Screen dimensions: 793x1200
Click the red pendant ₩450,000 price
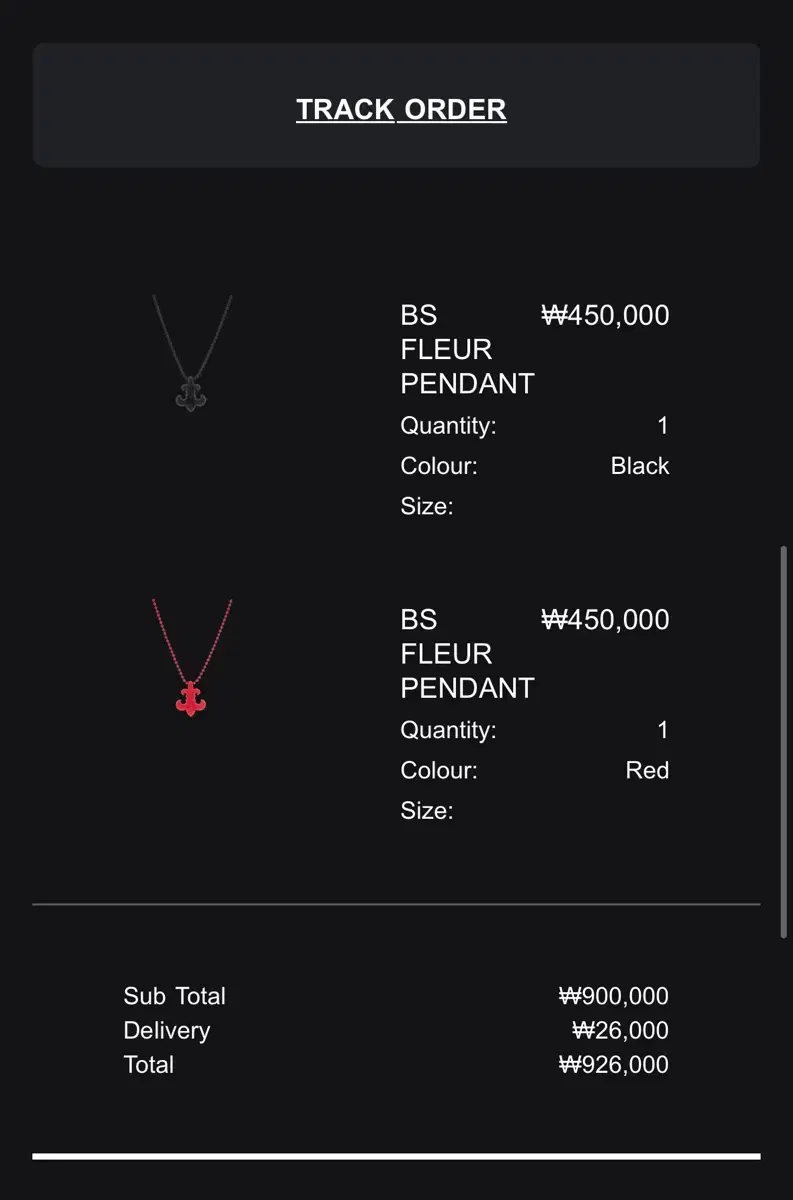[605, 619]
